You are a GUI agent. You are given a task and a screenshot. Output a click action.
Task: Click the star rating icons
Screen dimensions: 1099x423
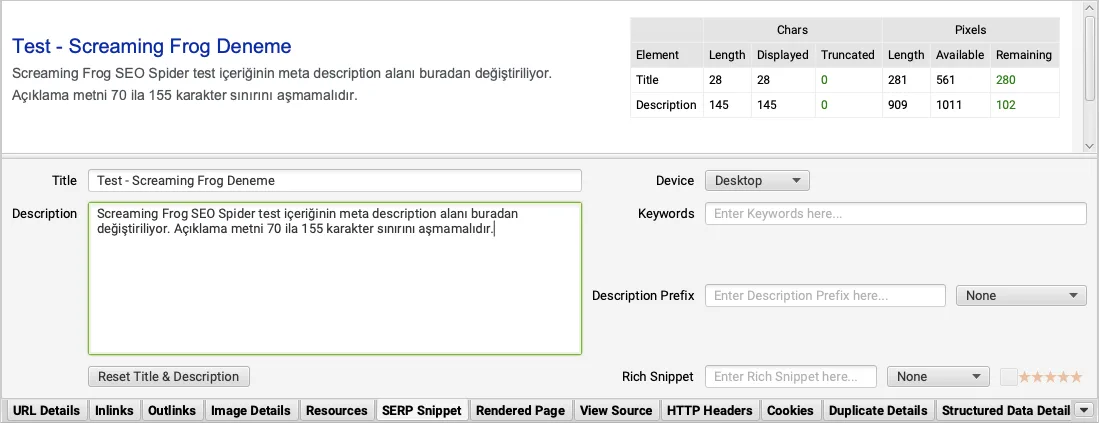click(1050, 377)
